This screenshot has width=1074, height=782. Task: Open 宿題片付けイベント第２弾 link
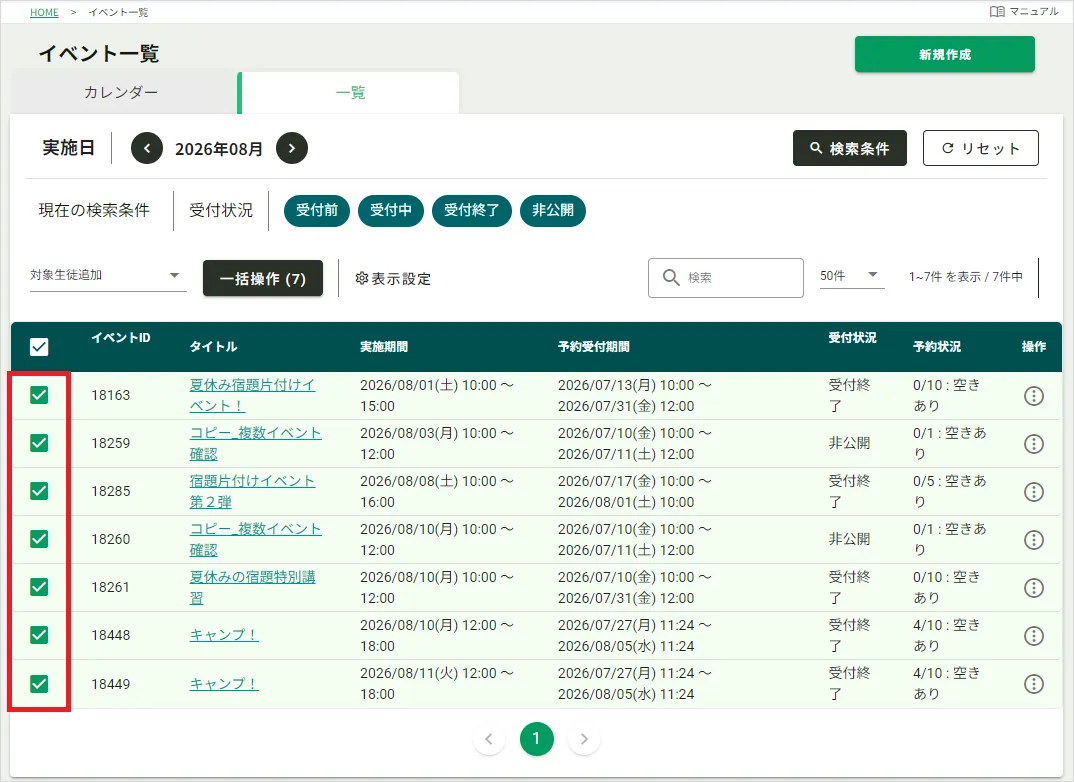[252, 491]
